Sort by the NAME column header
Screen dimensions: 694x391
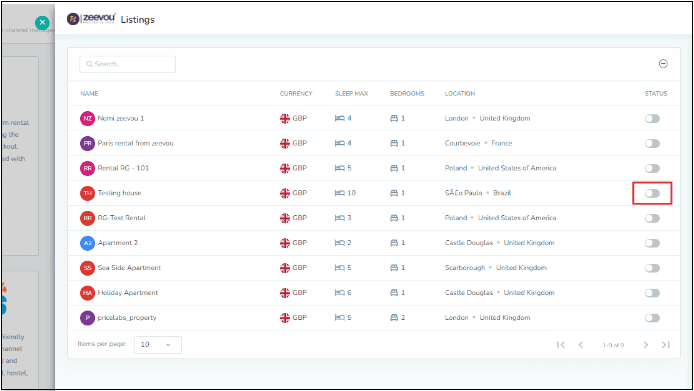point(89,93)
